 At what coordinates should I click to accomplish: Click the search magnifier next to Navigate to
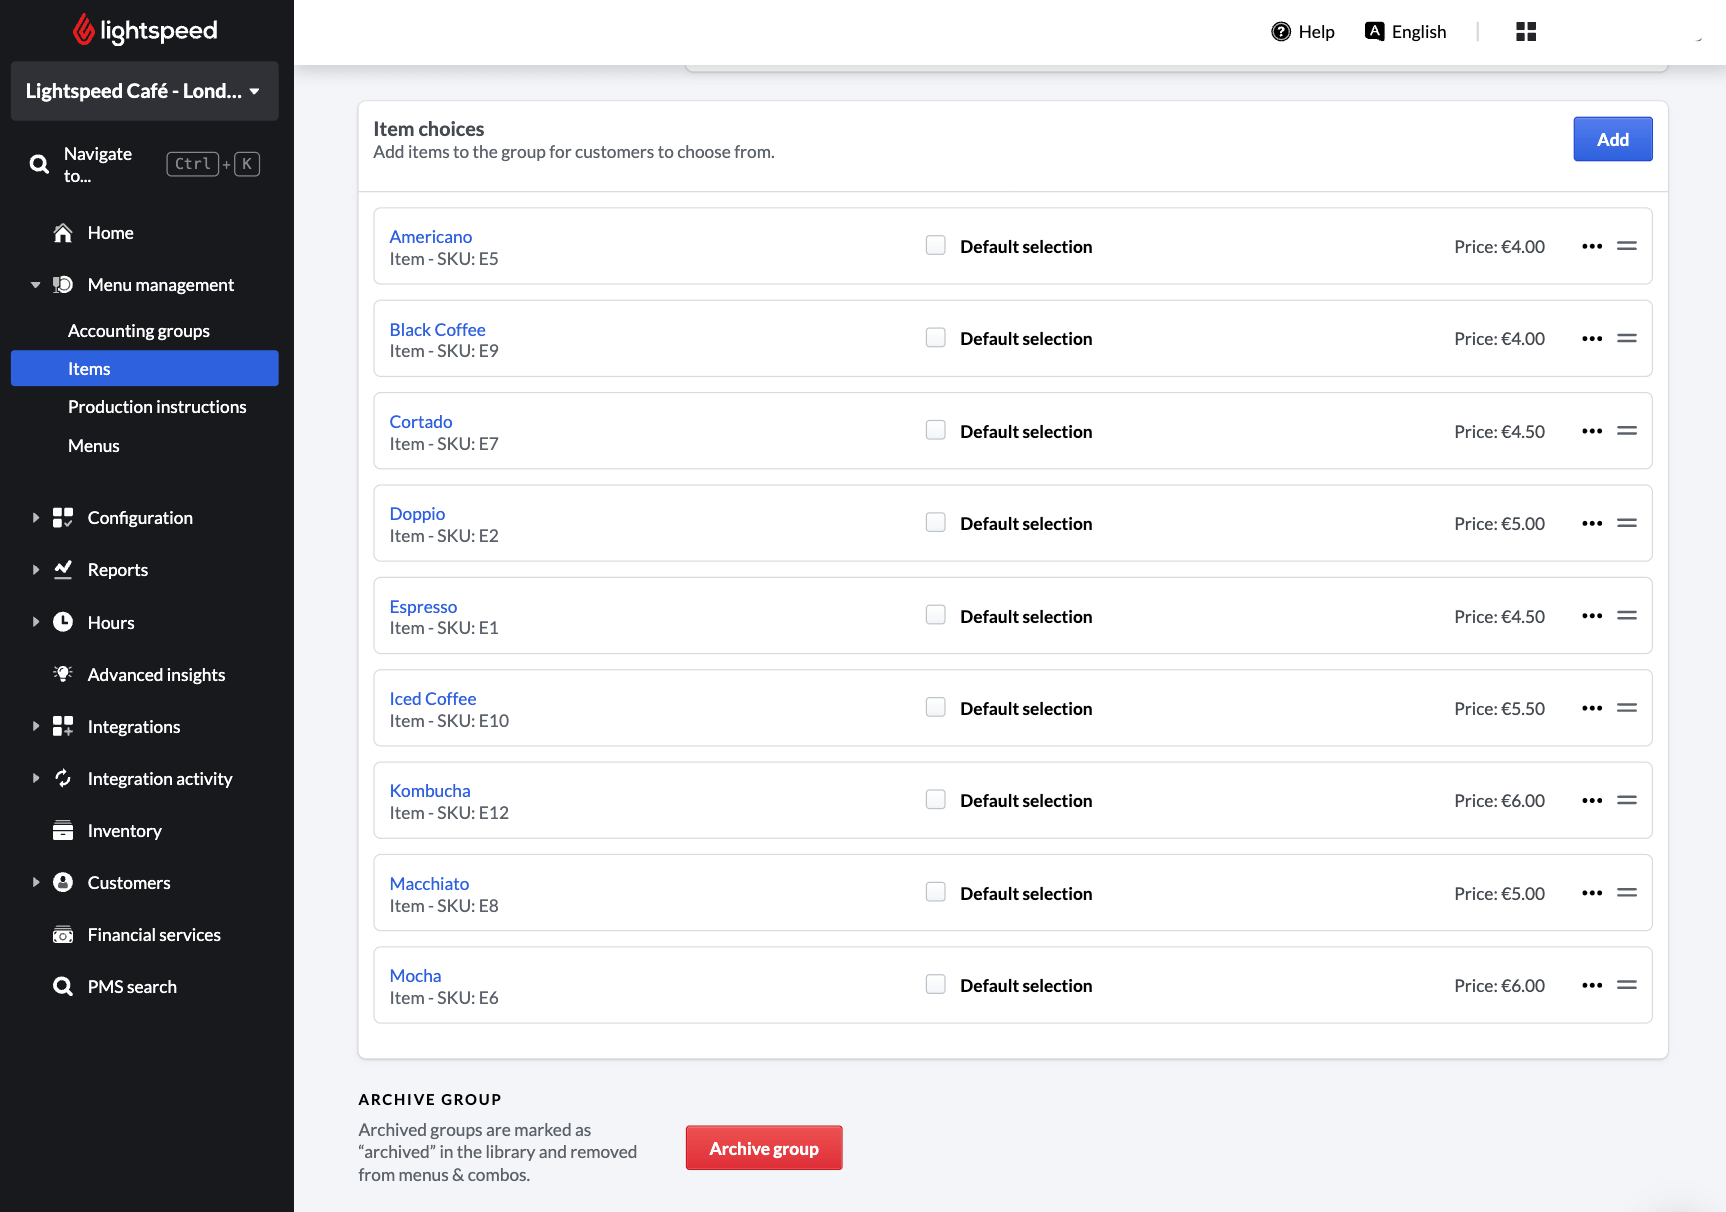pyautogui.click(x=40, y=165)
